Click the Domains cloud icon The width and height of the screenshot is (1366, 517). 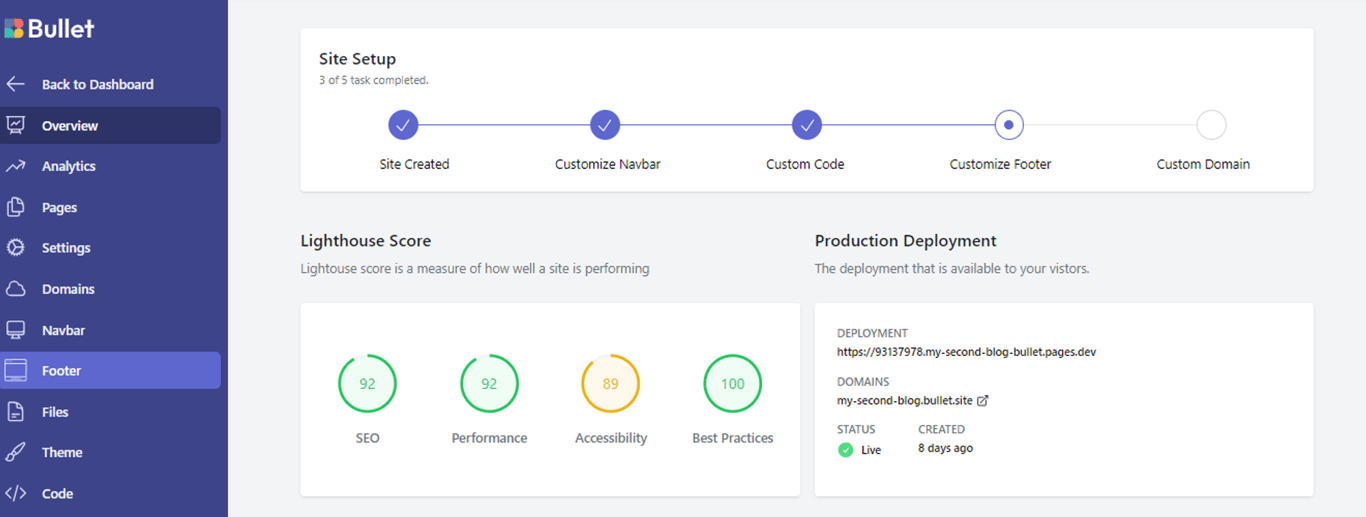click(15, 289)
